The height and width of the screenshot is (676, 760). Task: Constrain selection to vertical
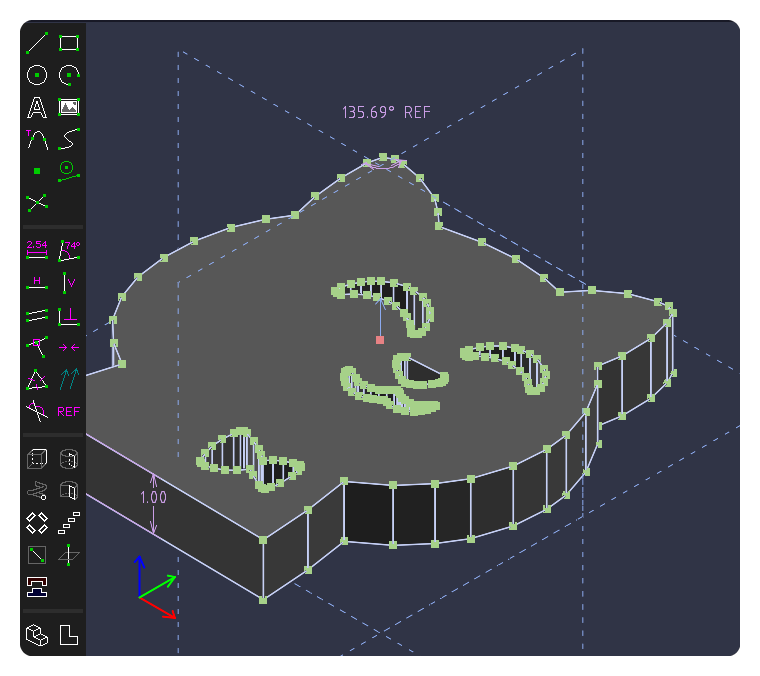point(68,283)
